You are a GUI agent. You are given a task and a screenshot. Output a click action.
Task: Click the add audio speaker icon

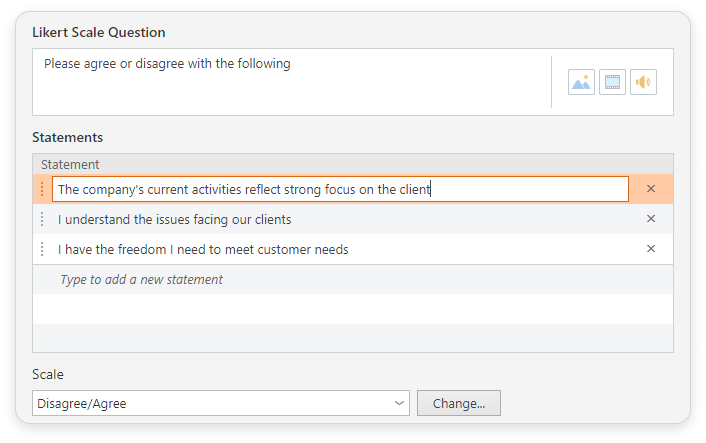[643, 82]
